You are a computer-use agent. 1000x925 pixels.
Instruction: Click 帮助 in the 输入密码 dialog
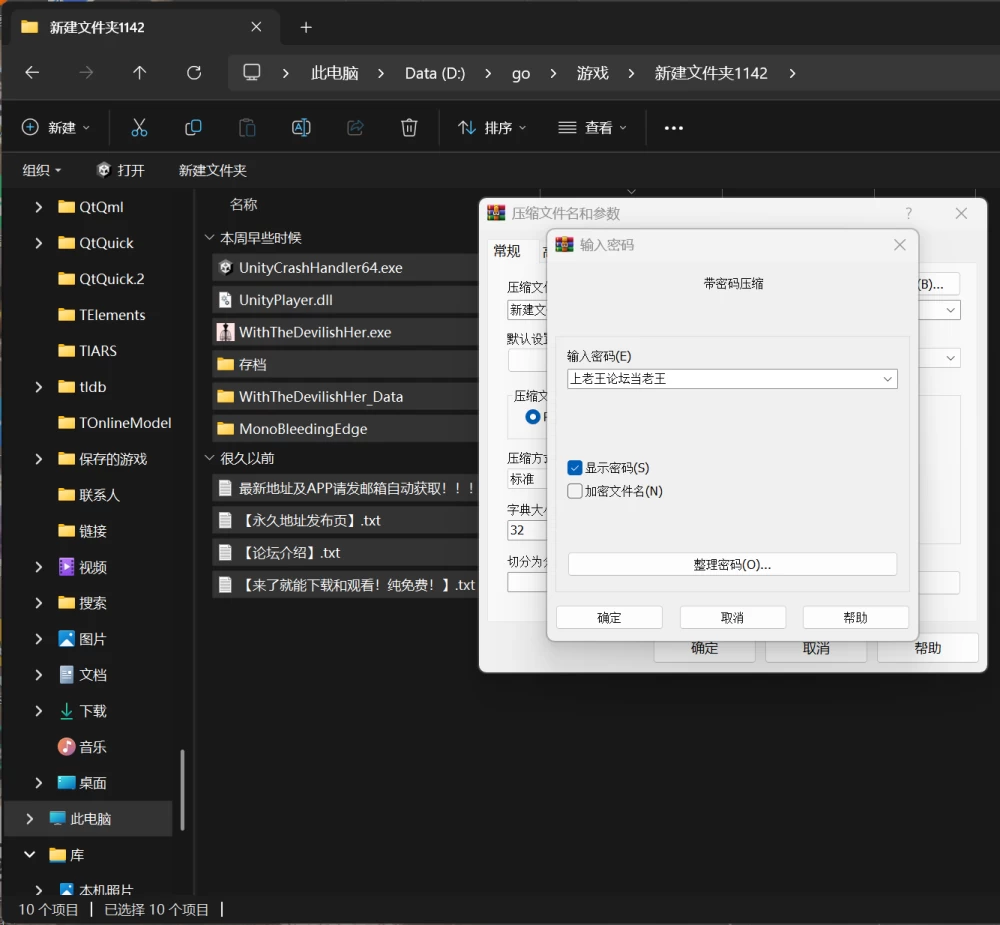855,618
